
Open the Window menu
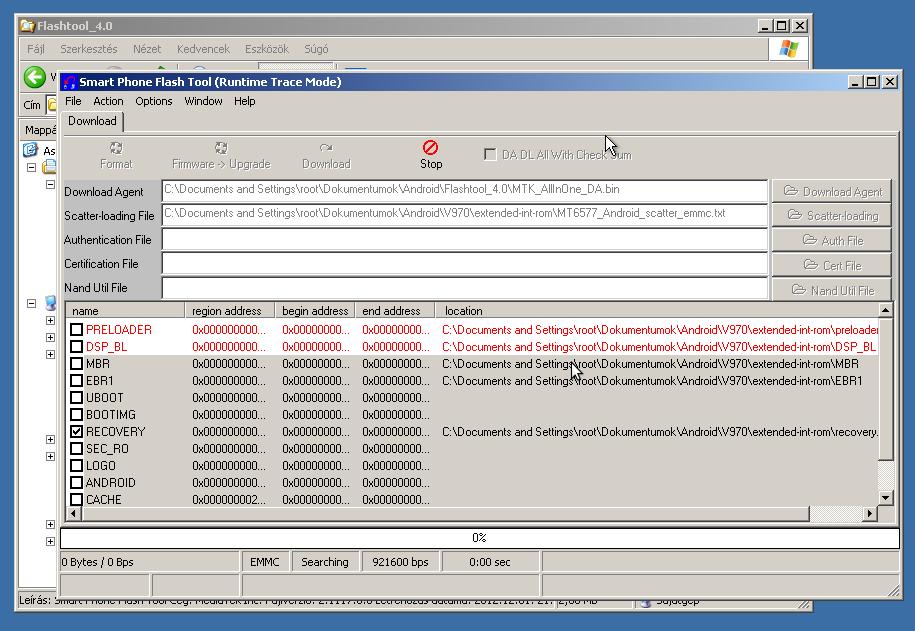pos(203,101)
